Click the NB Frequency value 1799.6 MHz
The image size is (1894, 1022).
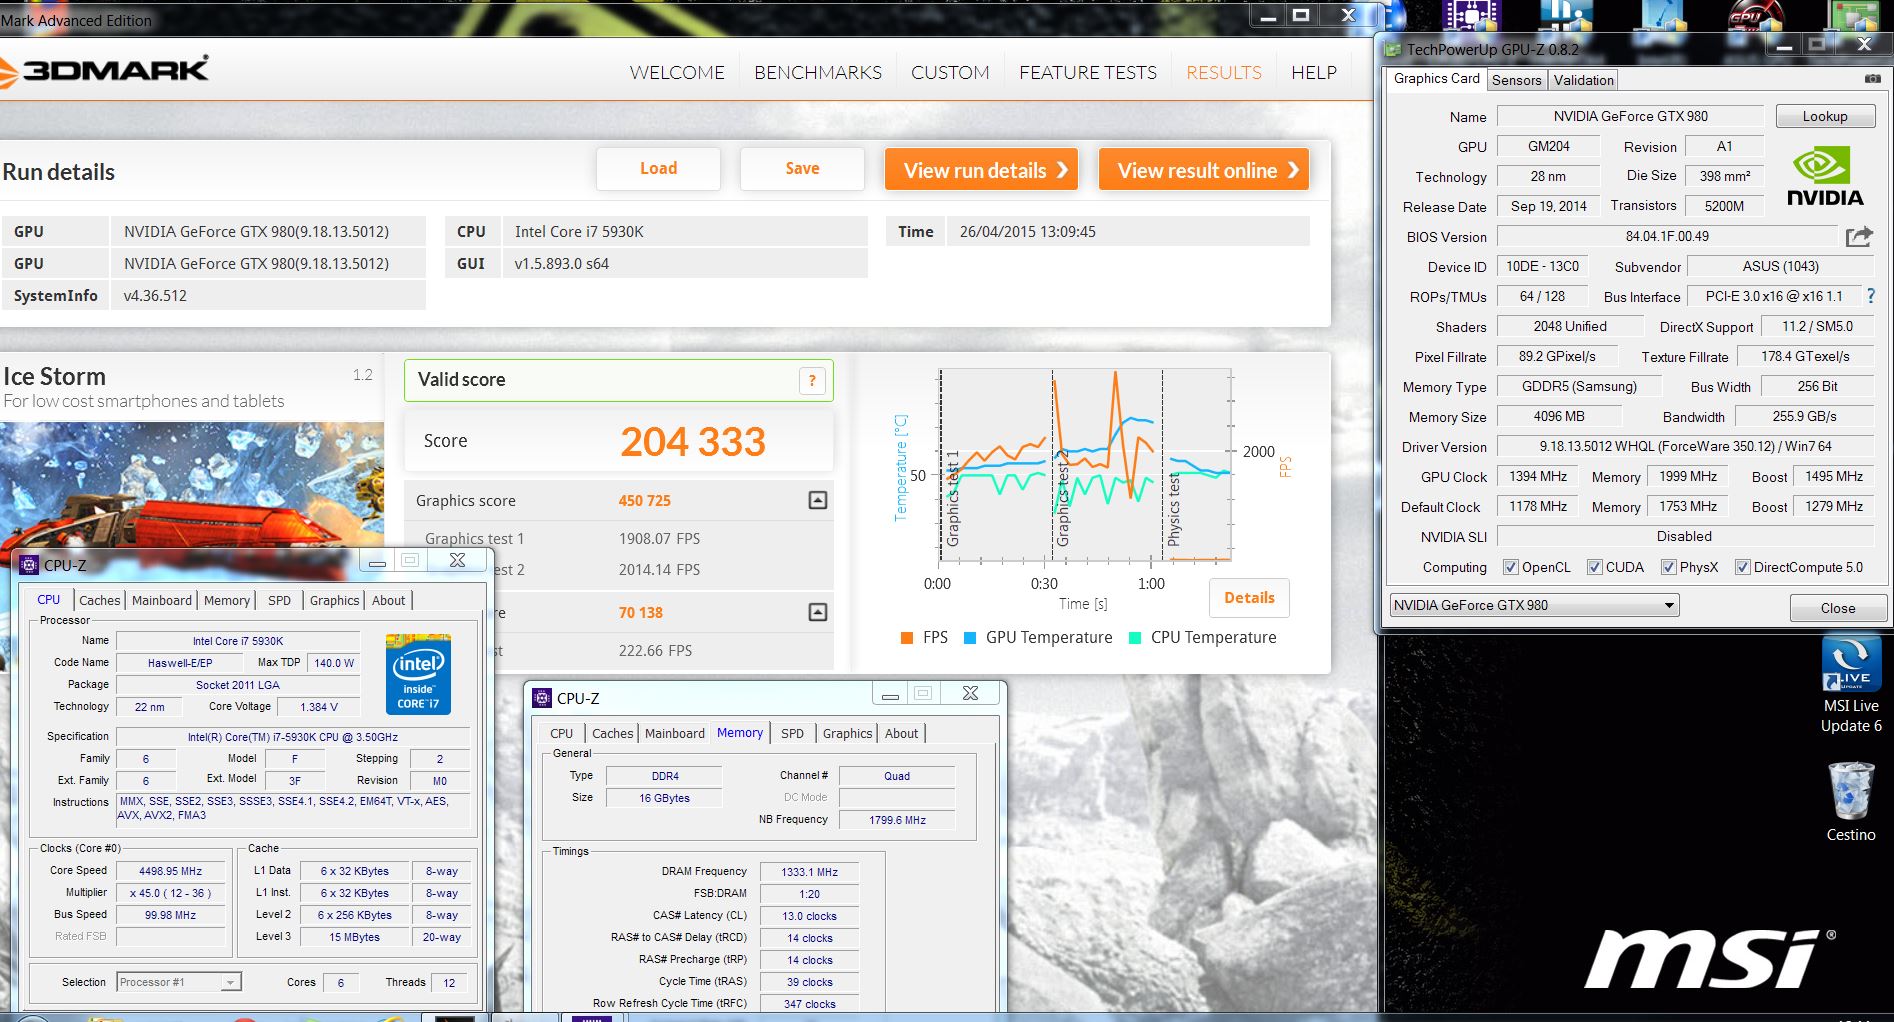coord(897,820)
